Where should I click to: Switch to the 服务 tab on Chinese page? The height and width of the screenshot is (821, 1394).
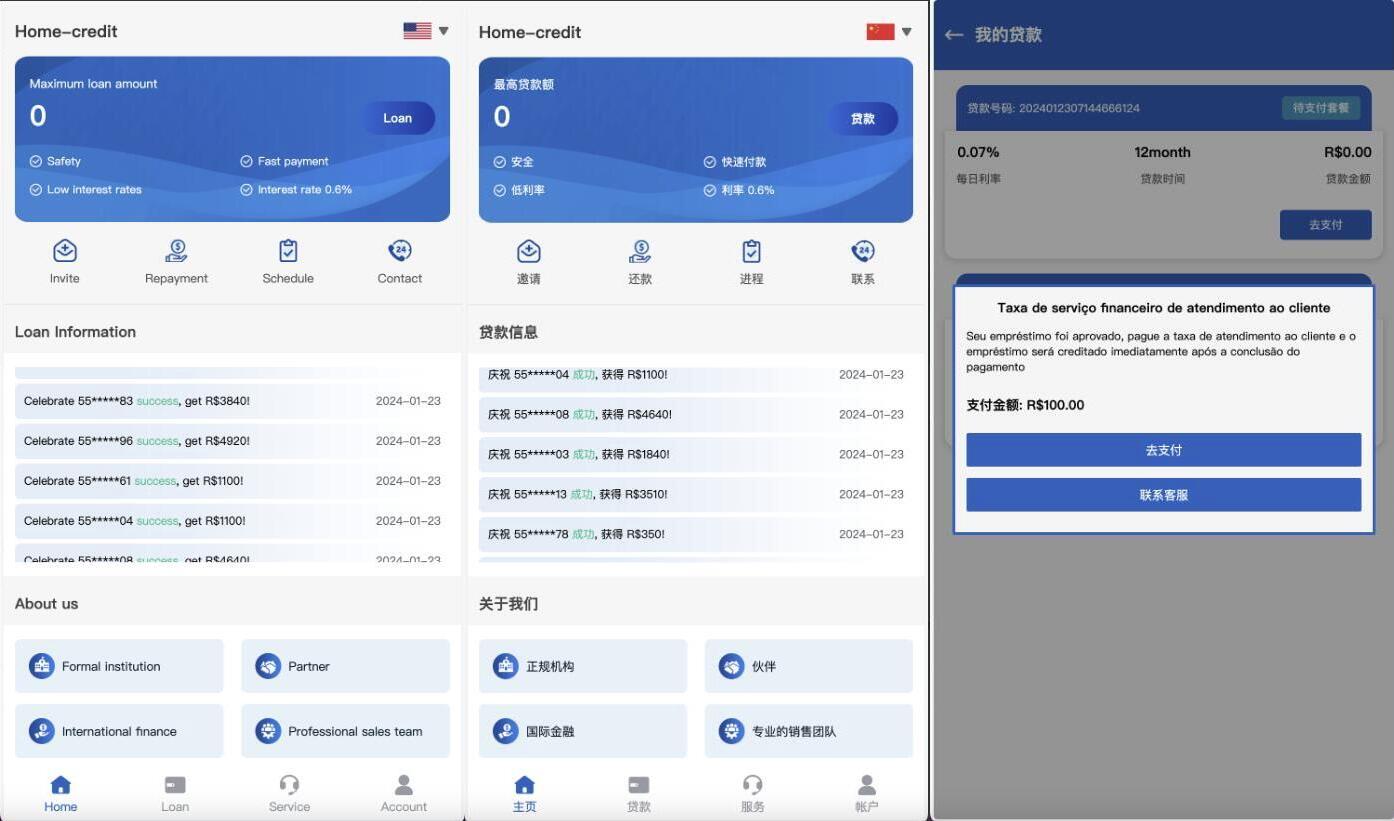point(751,793)
